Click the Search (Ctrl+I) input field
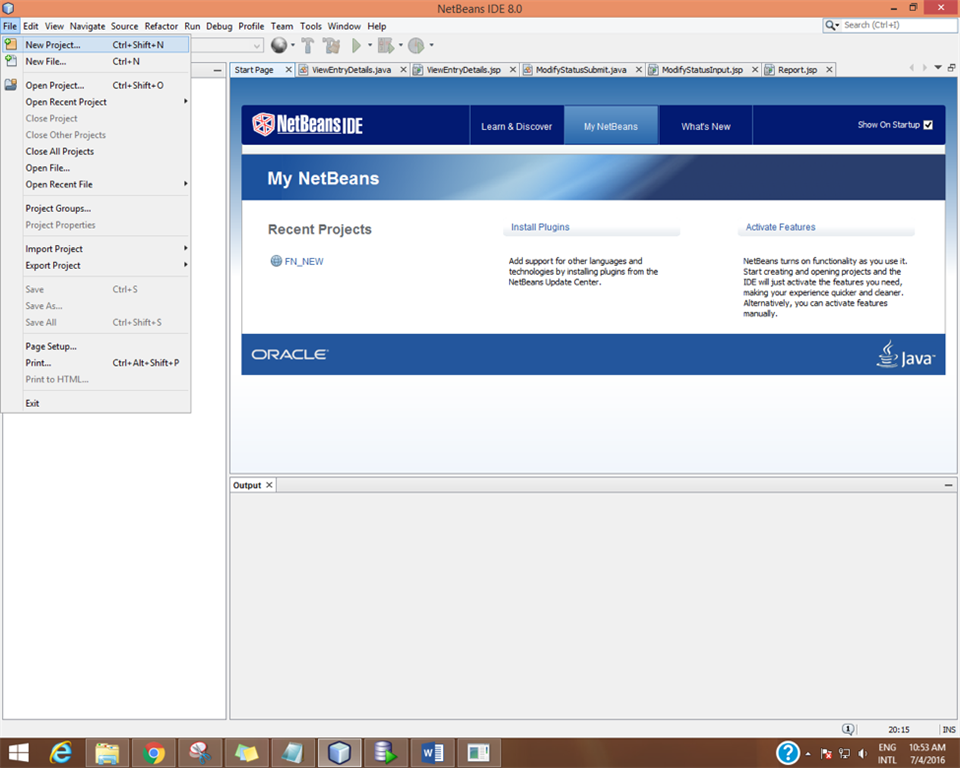Image resolution: width=960 pixels, height=768 pixels. pos(898,25)
